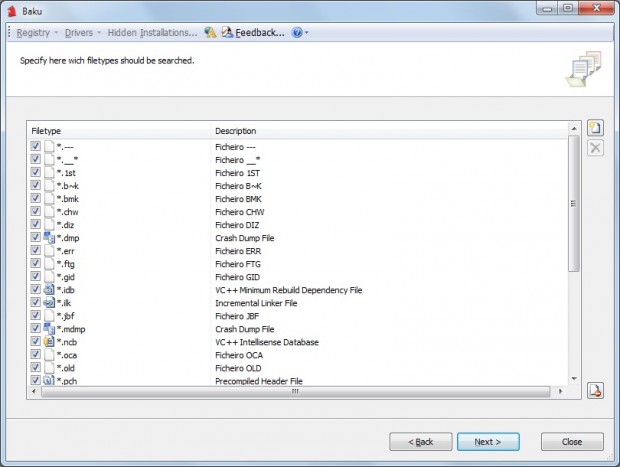This screenshot has width=620, height=467.
Task: Open Hidden Installations menu item
Action: pyautogui.click(x=152, y=32)
